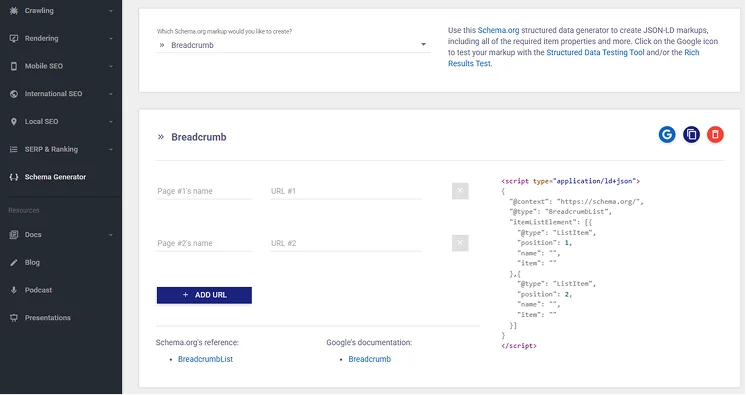
Task: Focus the Page #1's name field
Action: [204, 191]
